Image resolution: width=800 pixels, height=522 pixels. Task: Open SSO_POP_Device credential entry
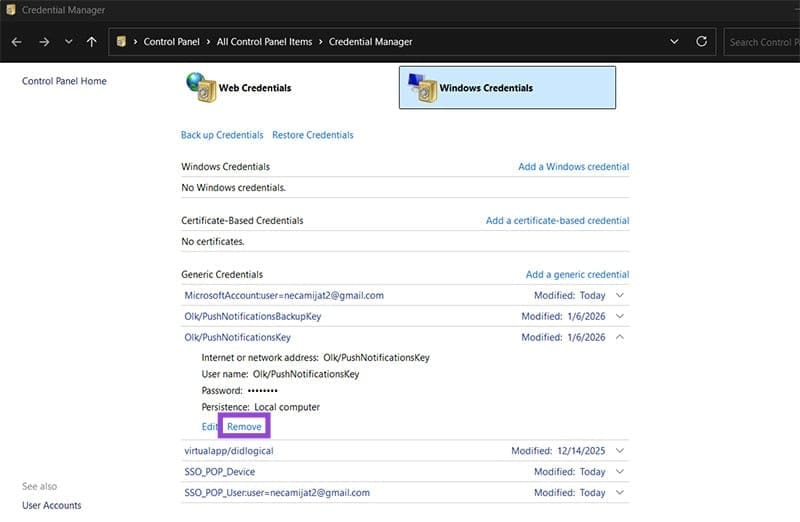219,472
